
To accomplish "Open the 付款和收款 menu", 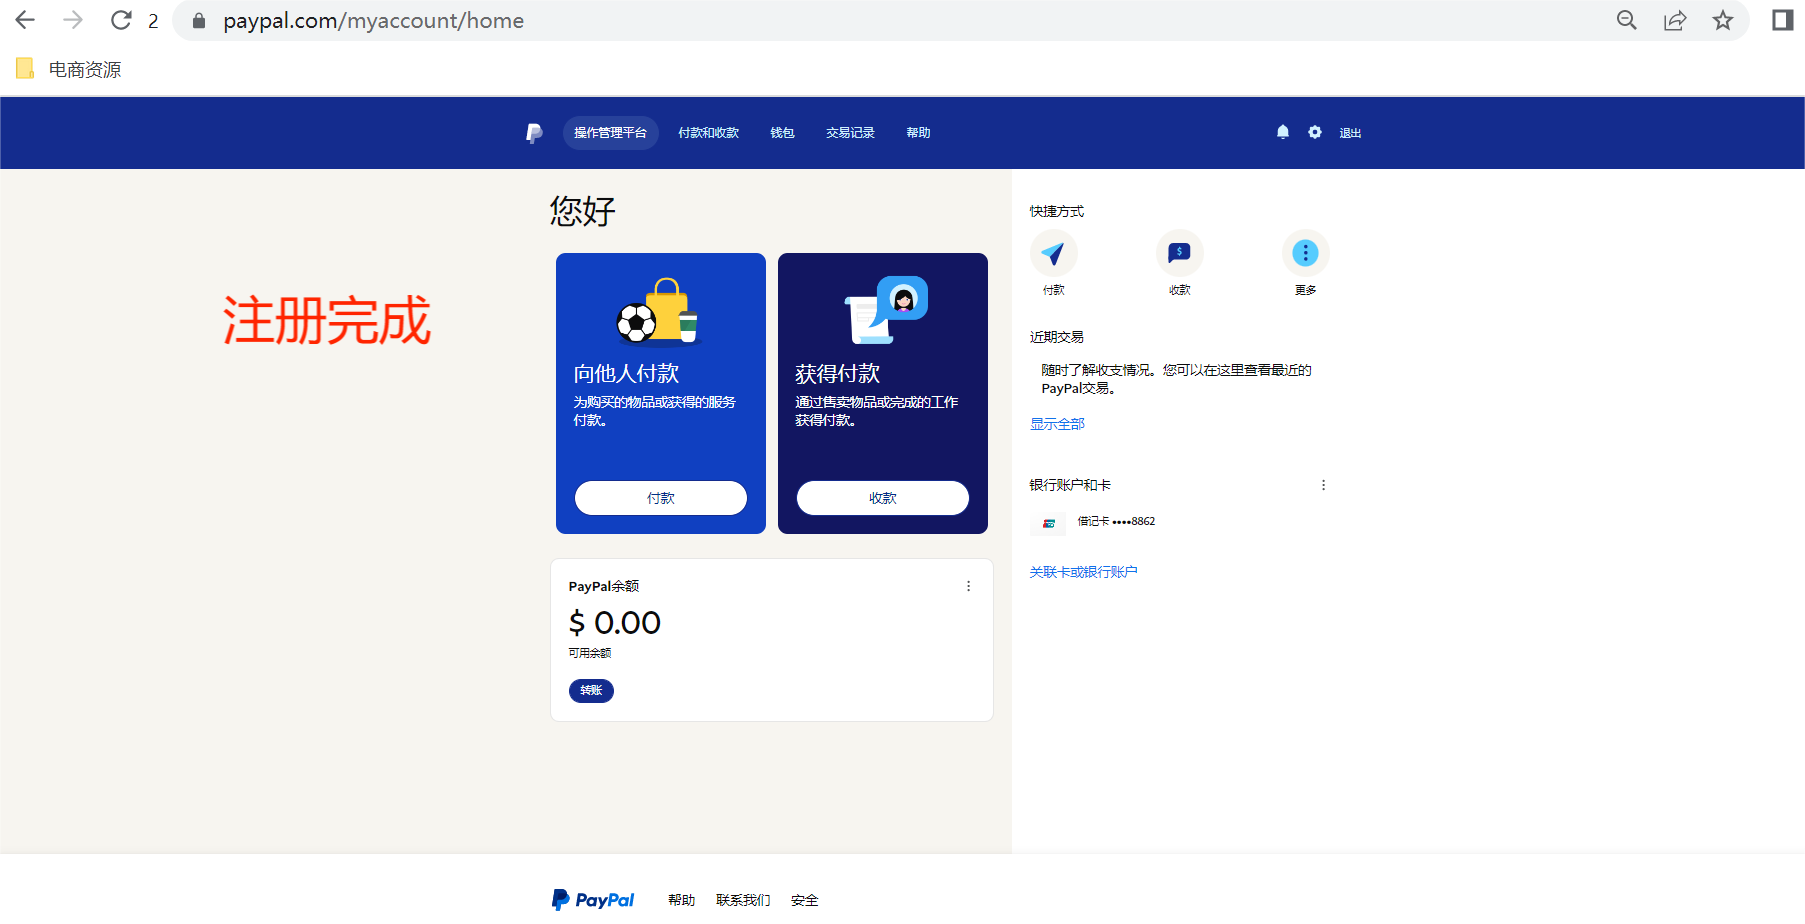I will click(708, 133).
